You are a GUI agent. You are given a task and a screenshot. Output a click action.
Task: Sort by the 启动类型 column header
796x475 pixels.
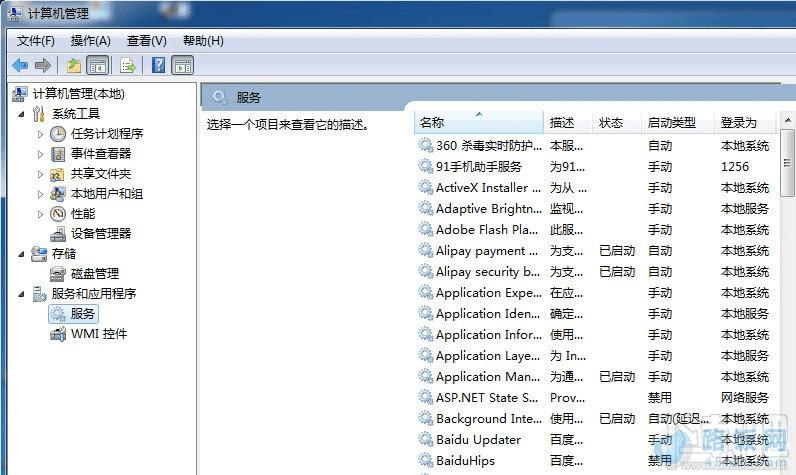tap(678, 122)
